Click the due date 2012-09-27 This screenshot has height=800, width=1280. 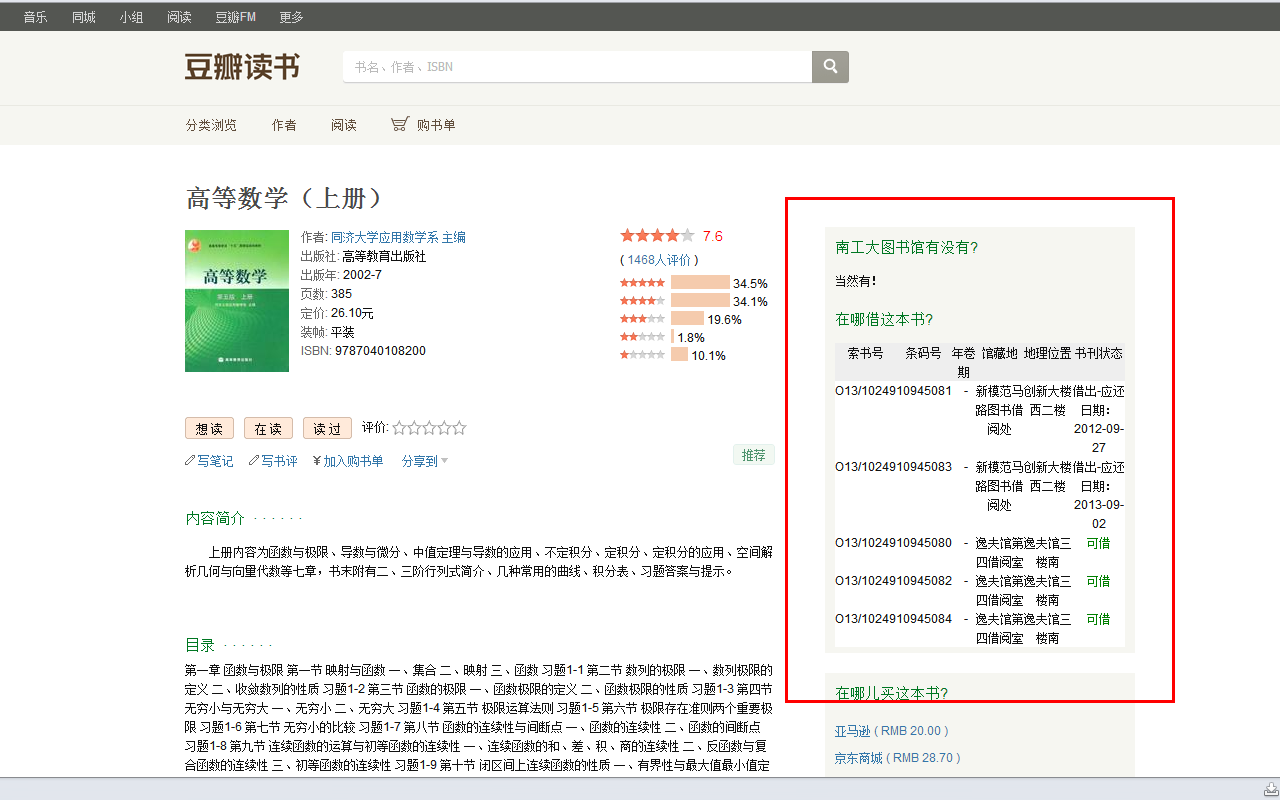1099,438
